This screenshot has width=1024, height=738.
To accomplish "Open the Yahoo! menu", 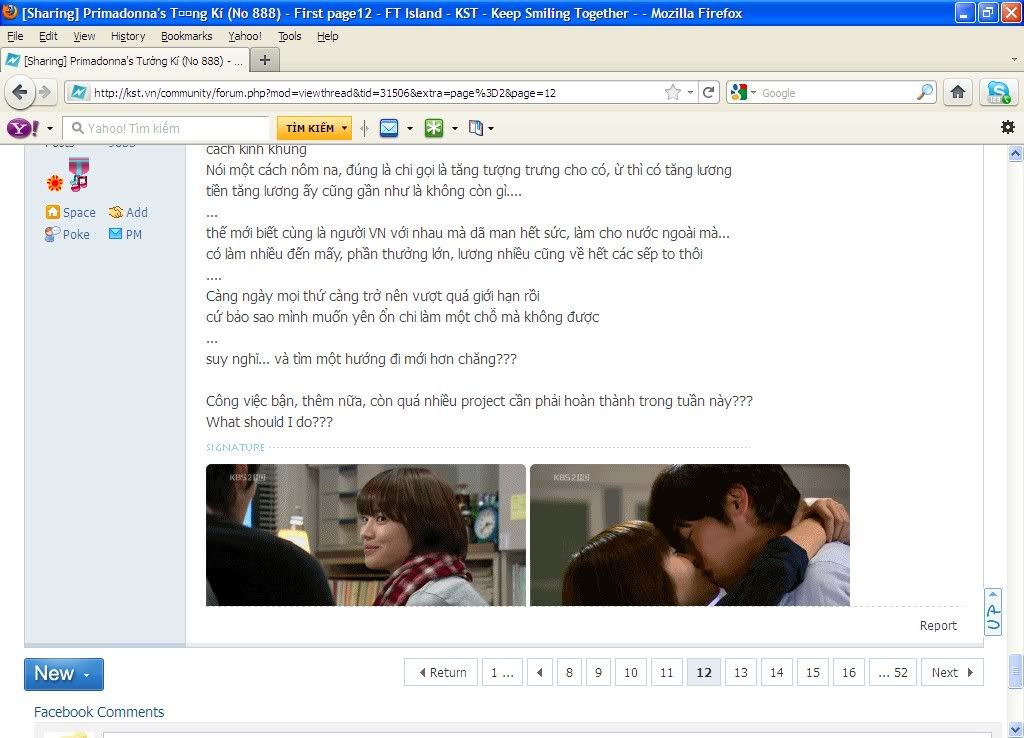I will pos(245,36).
